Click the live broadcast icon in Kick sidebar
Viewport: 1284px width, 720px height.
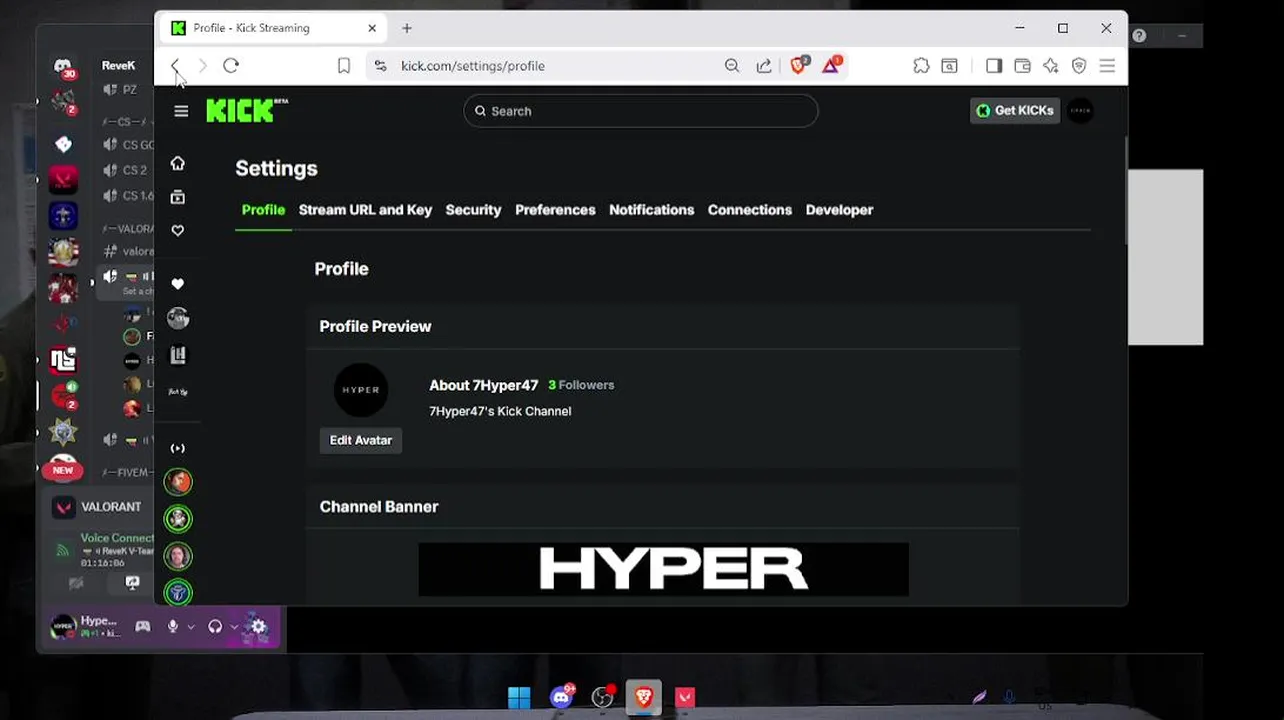pos(178,448)
